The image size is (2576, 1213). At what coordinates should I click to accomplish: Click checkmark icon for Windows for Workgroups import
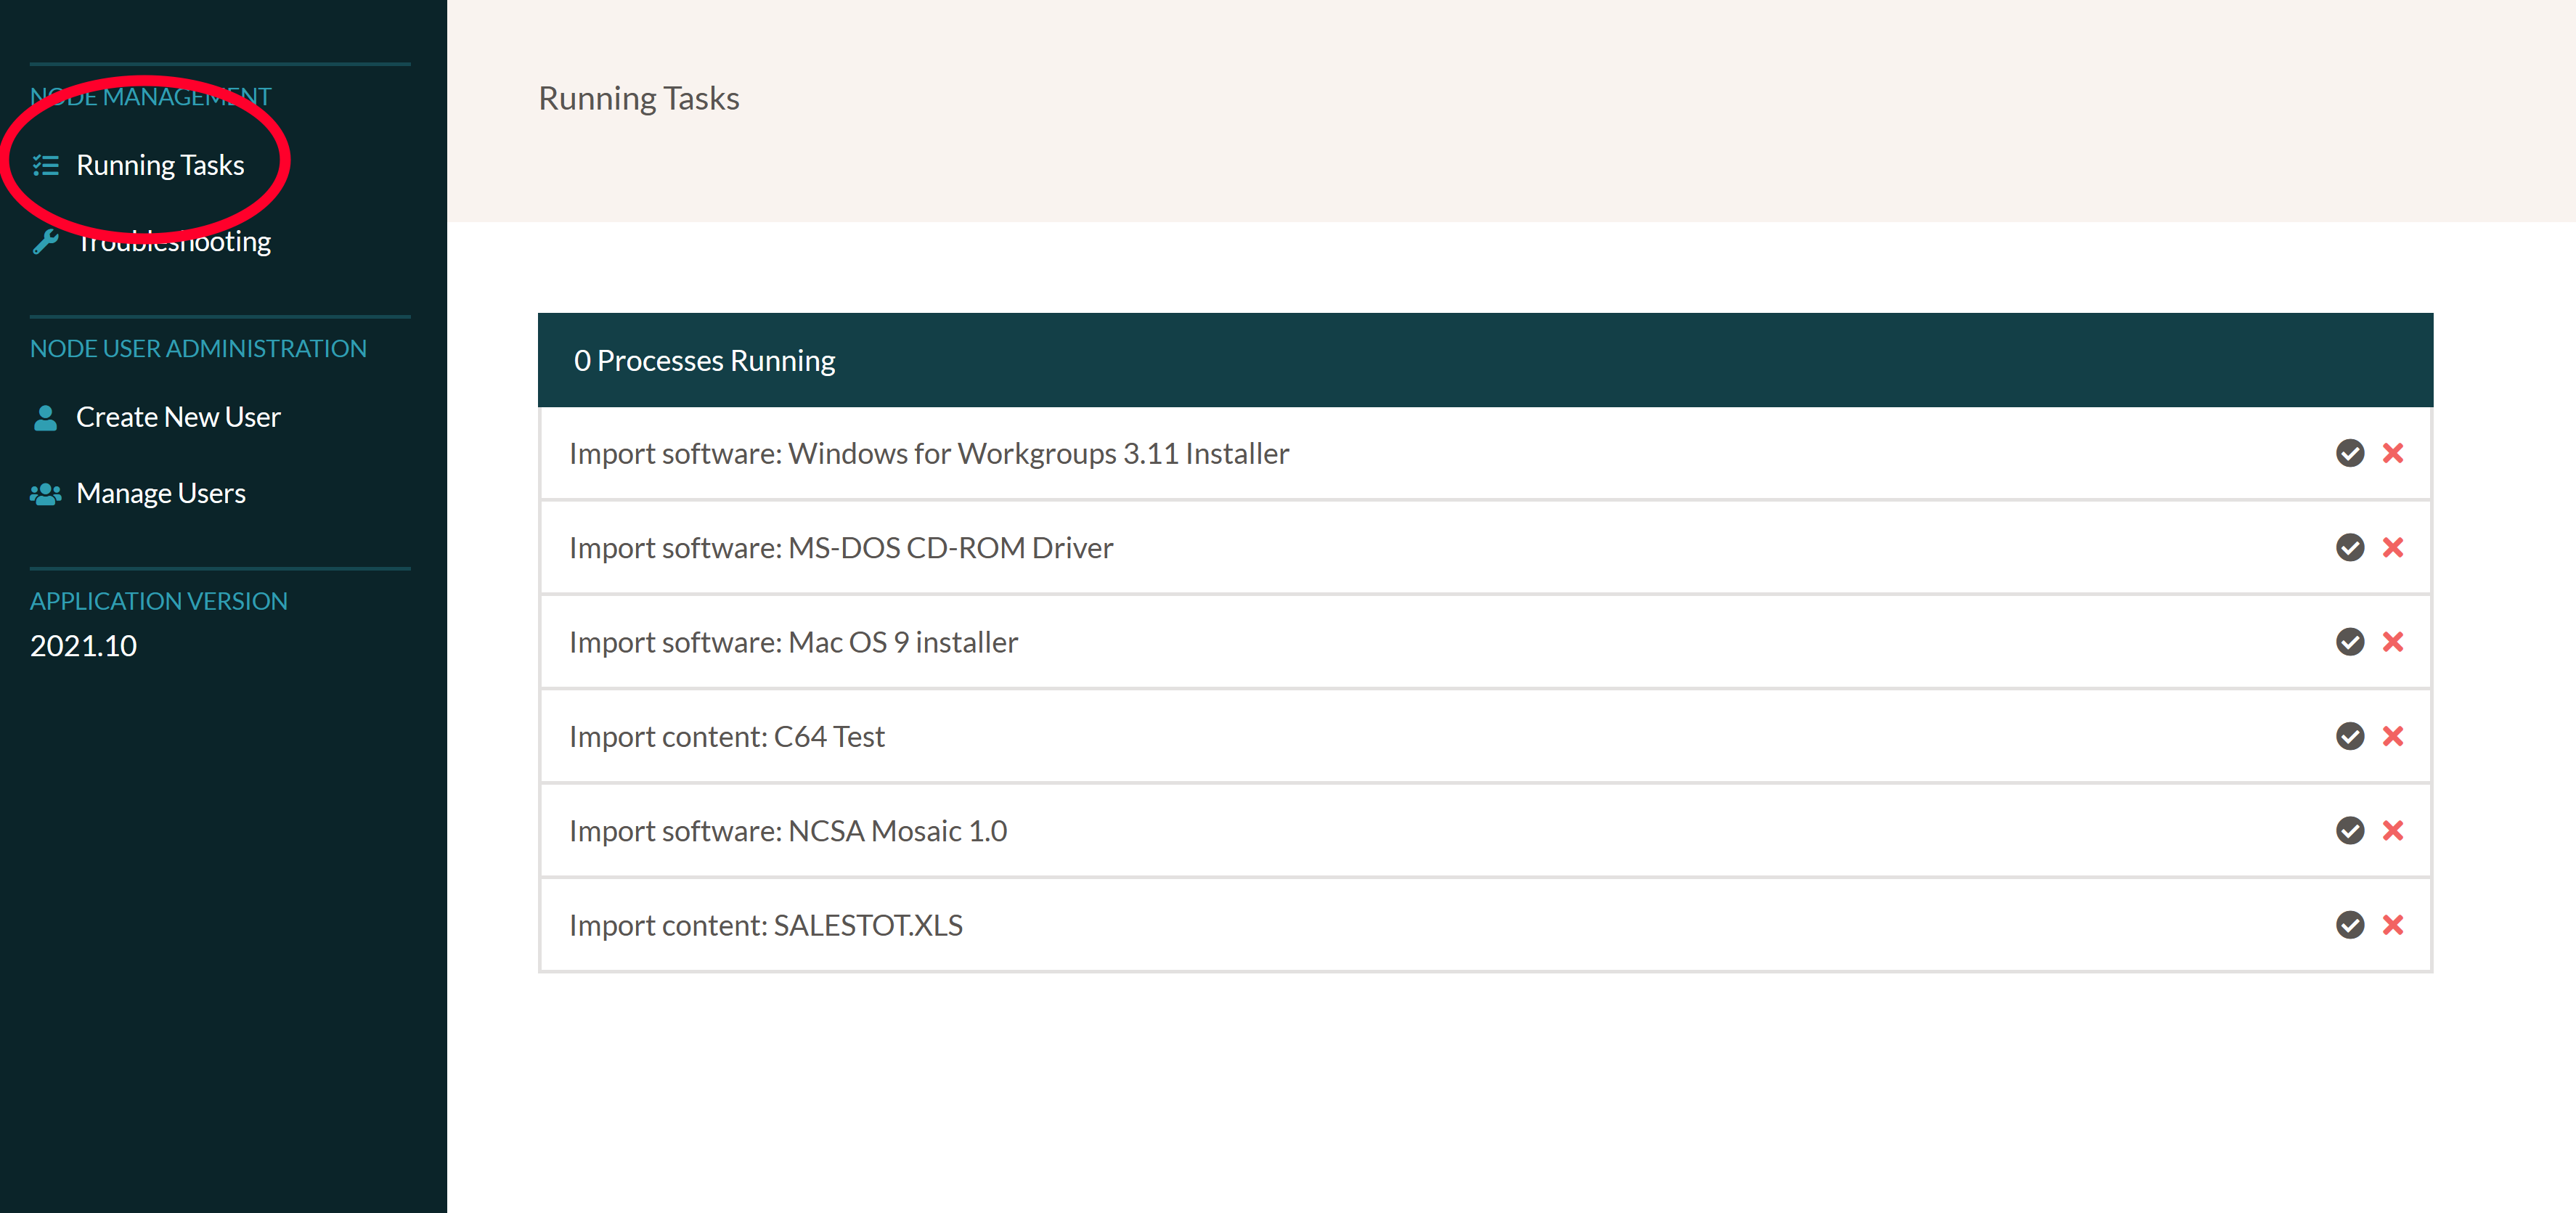point(2349,453)
